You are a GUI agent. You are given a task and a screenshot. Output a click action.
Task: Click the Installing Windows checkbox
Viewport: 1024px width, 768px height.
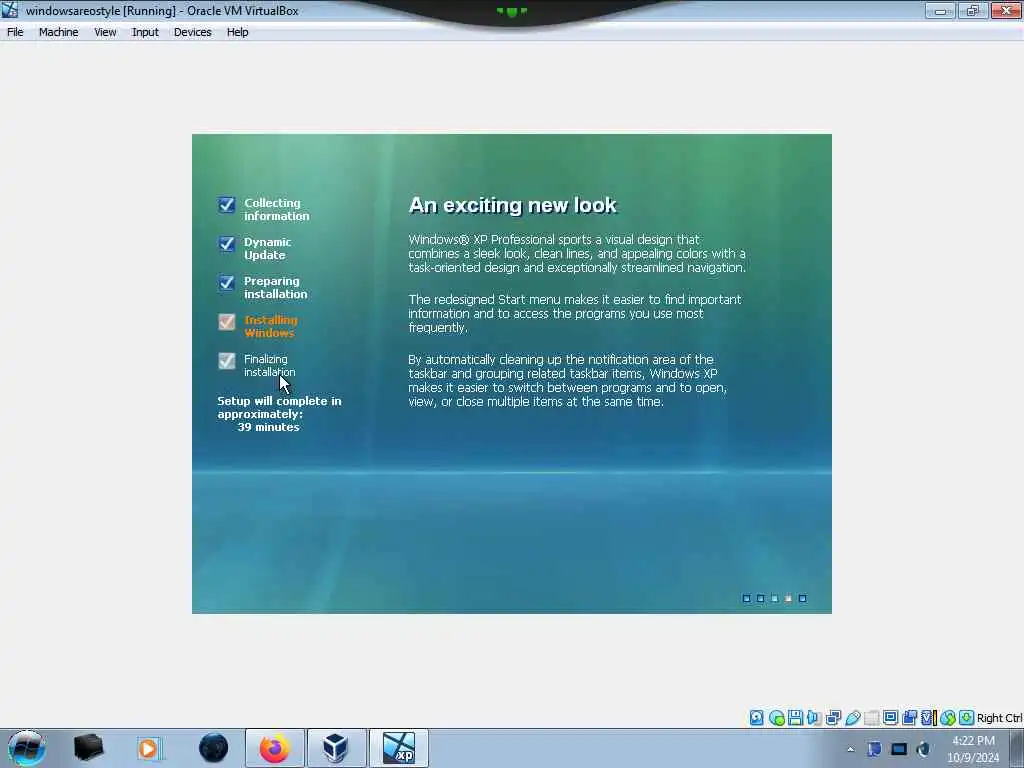227,322
